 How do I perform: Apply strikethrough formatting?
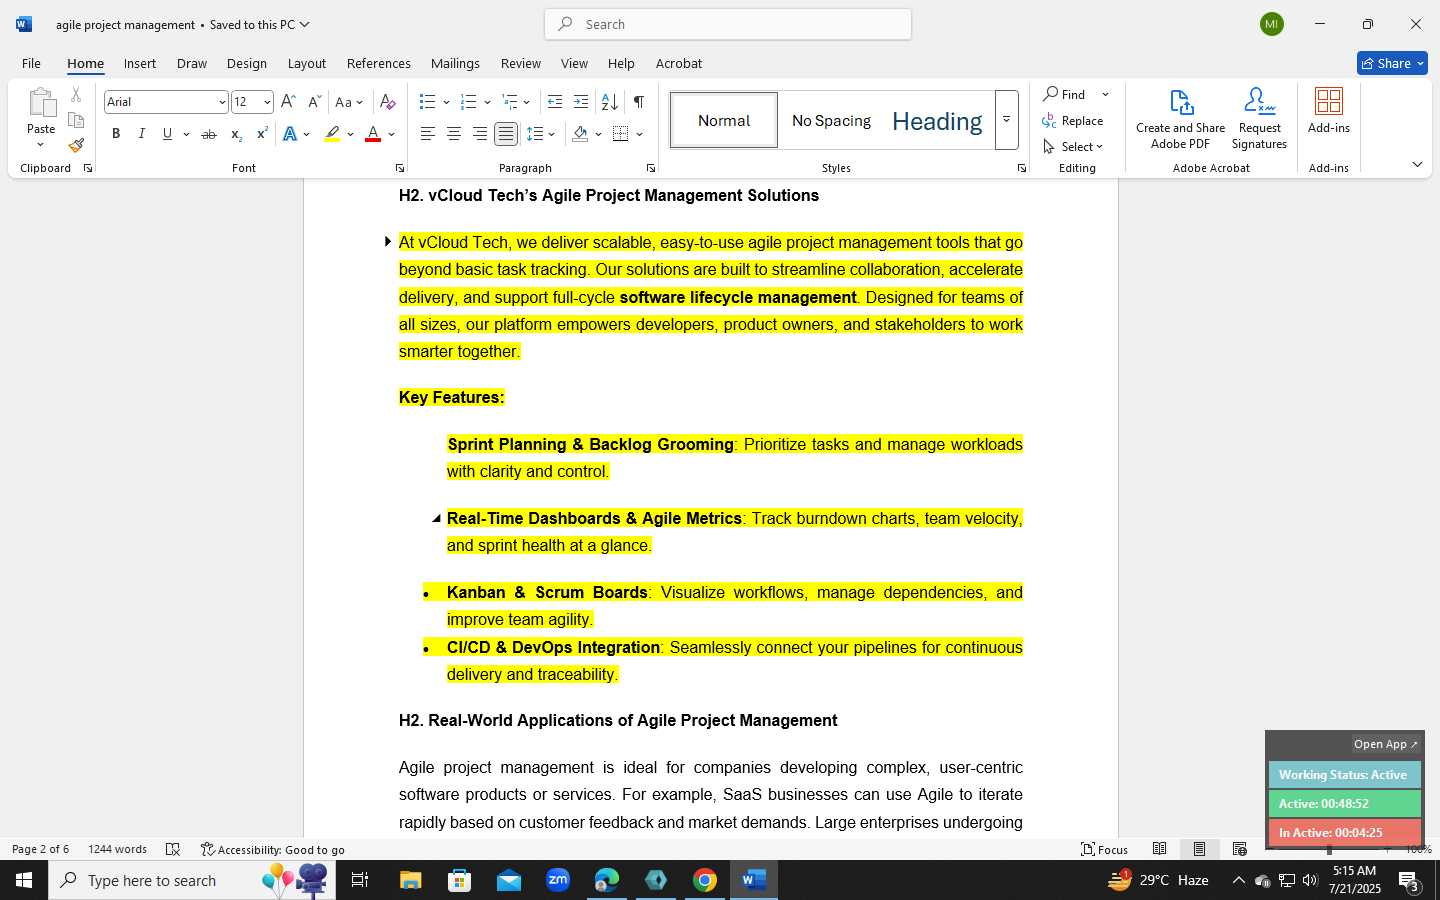point(208,134)
